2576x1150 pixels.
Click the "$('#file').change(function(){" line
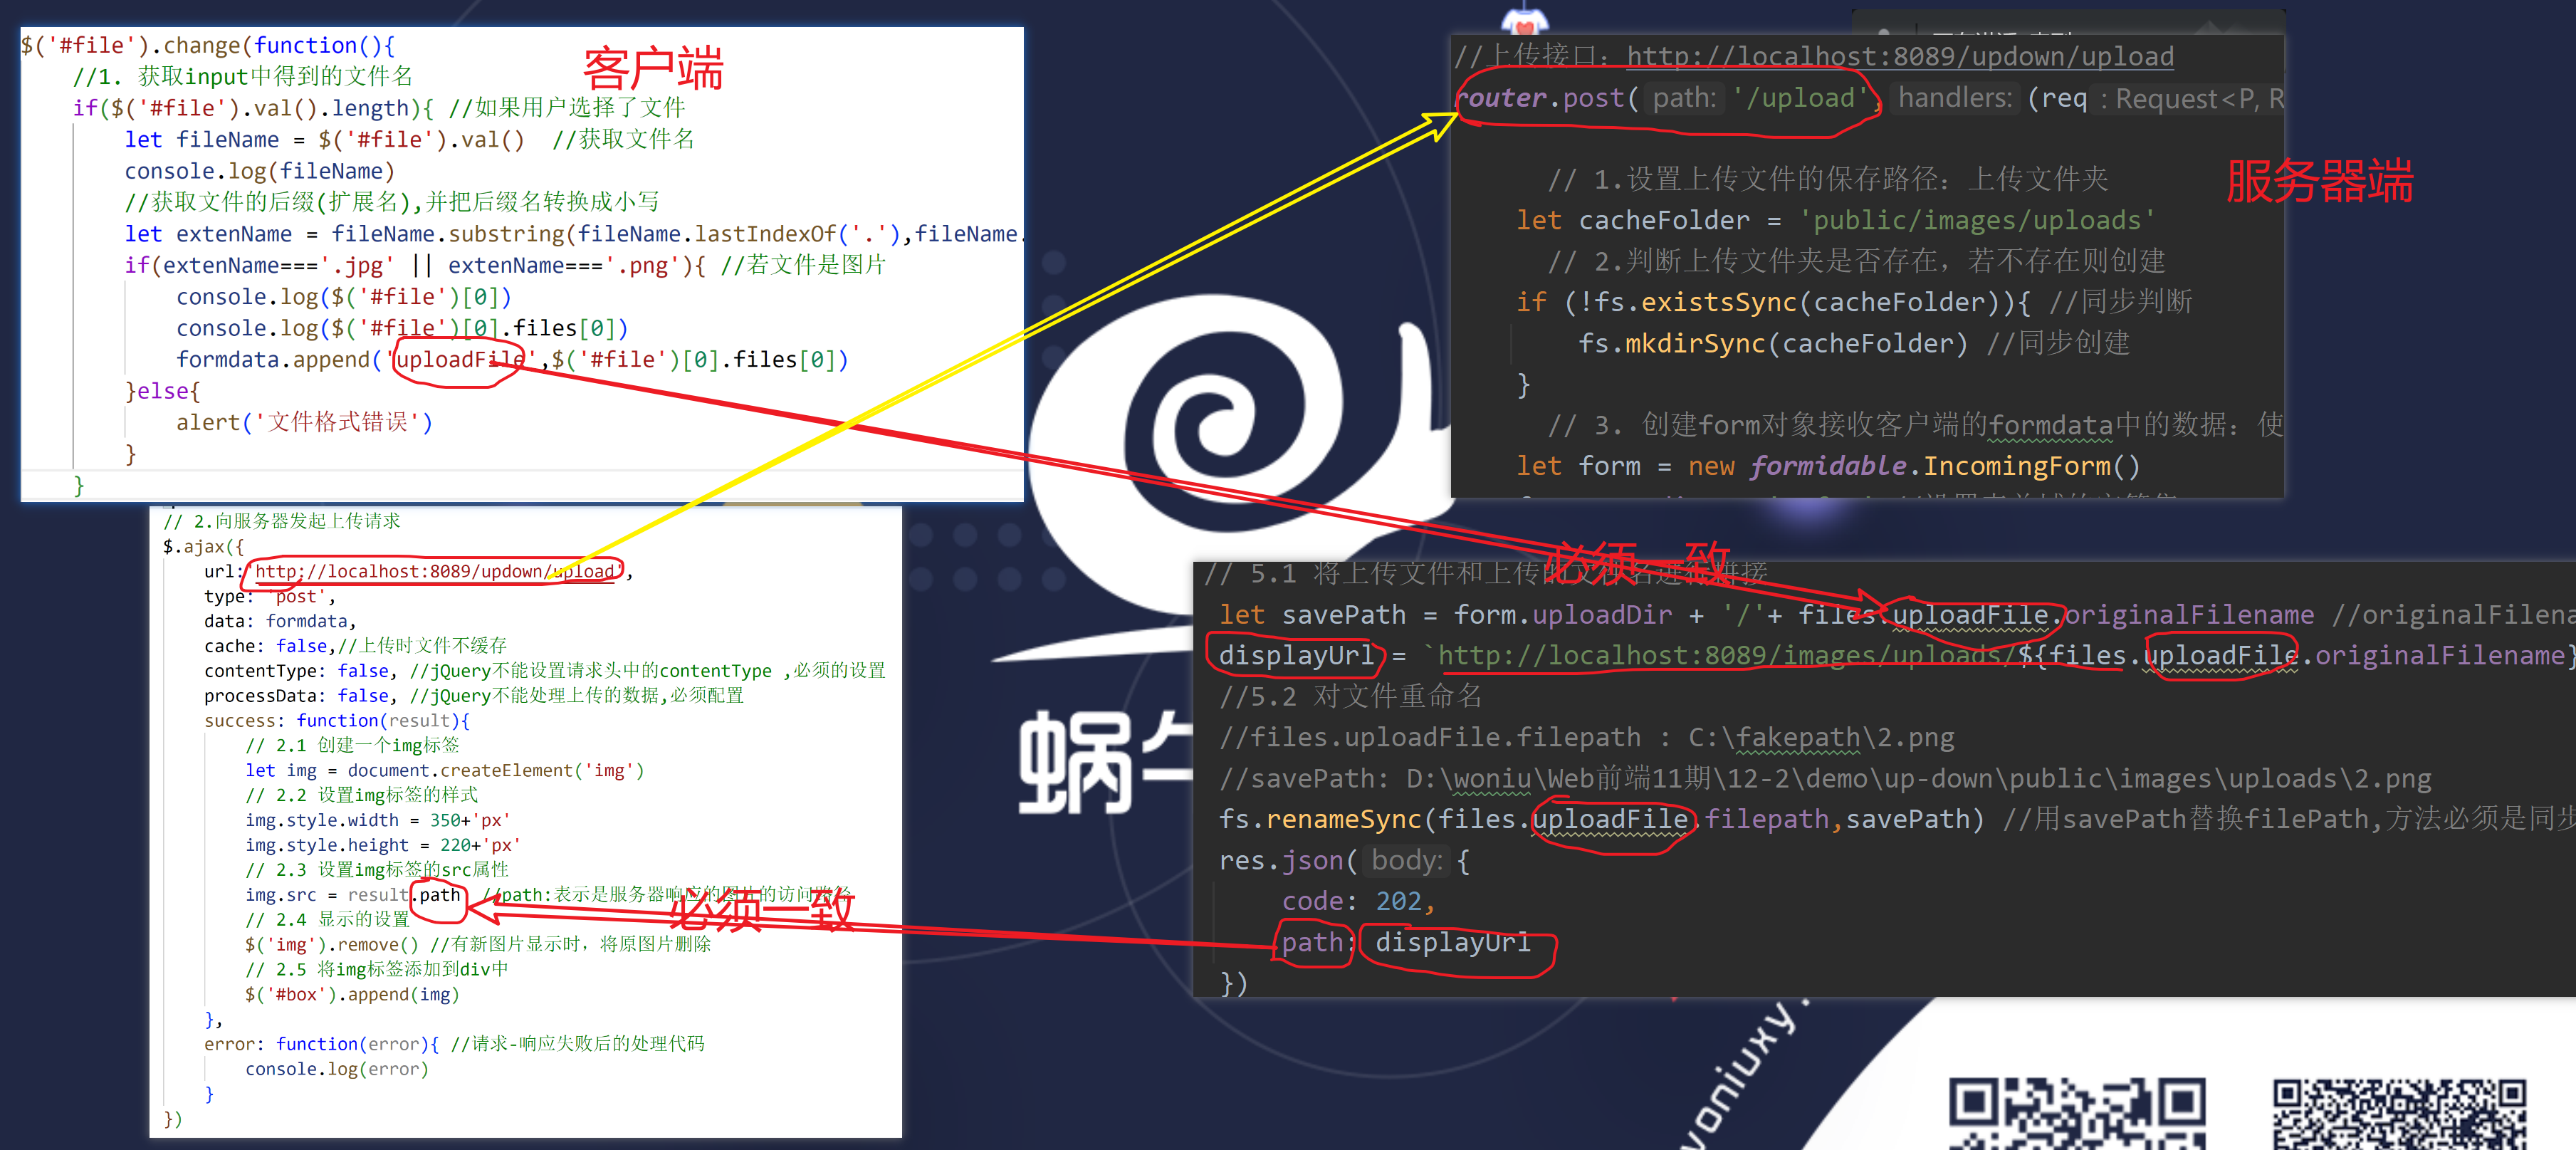(x=208, y=45)
